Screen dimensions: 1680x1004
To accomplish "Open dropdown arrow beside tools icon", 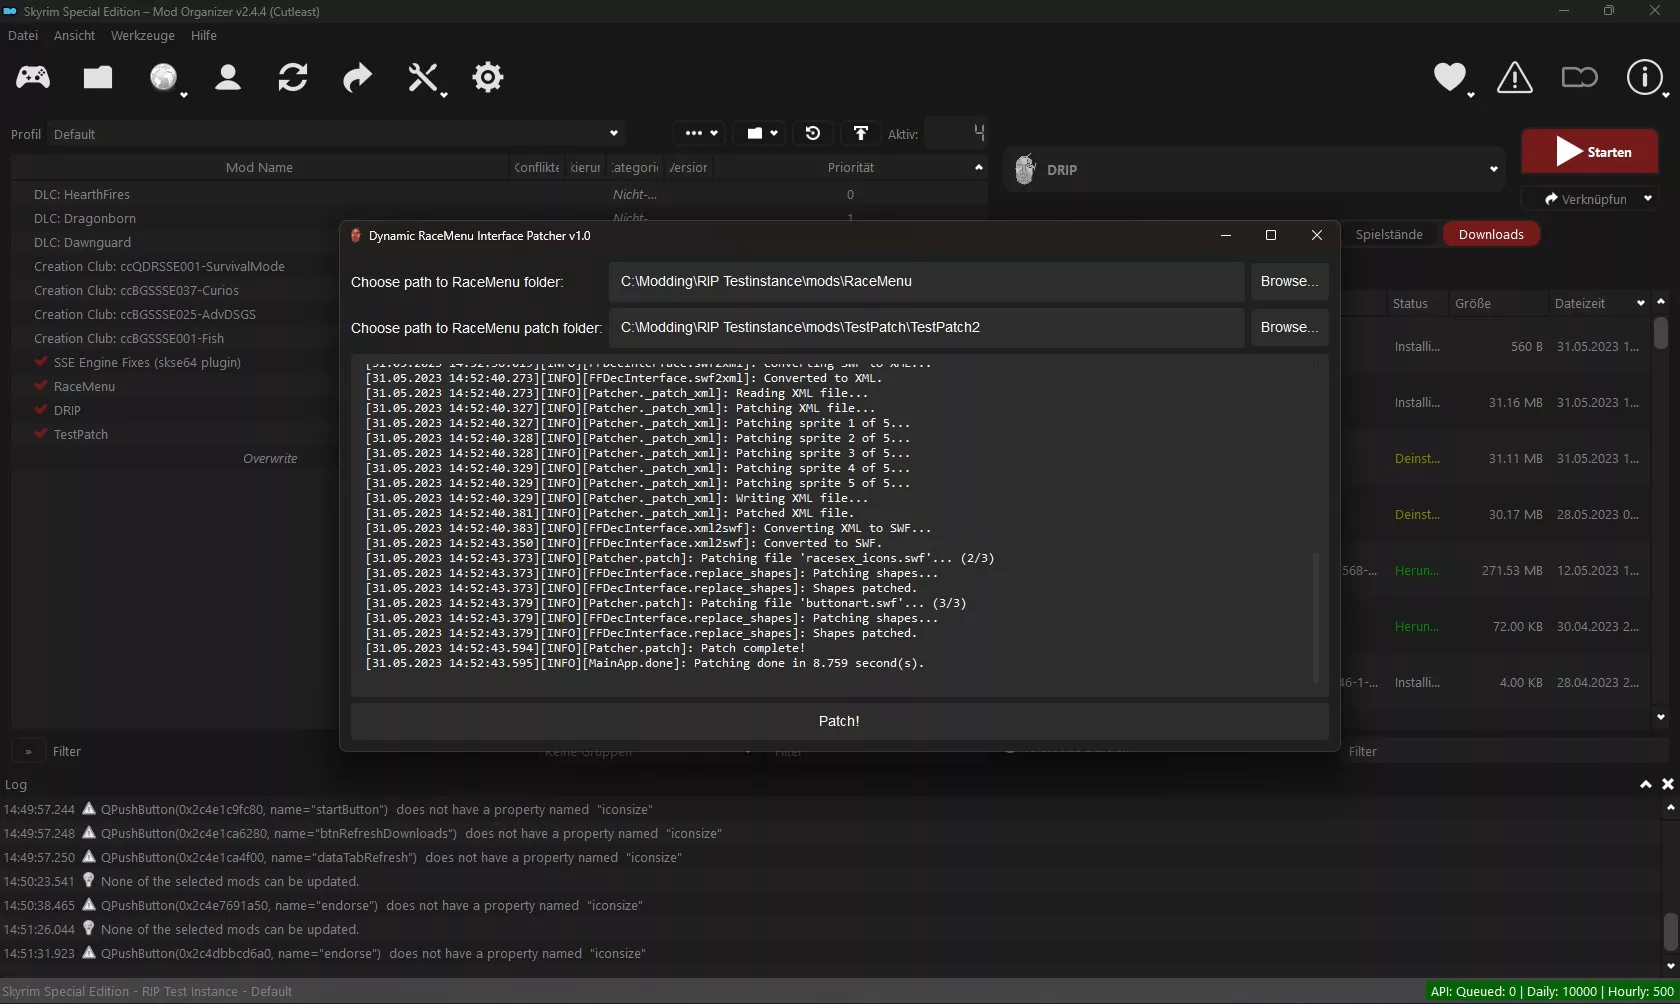I will point(444,95).
